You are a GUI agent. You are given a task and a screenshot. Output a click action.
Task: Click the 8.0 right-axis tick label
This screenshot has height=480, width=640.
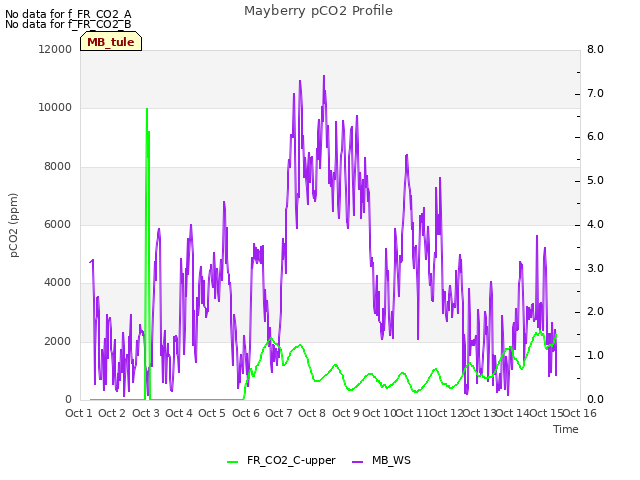pos(595,49)
